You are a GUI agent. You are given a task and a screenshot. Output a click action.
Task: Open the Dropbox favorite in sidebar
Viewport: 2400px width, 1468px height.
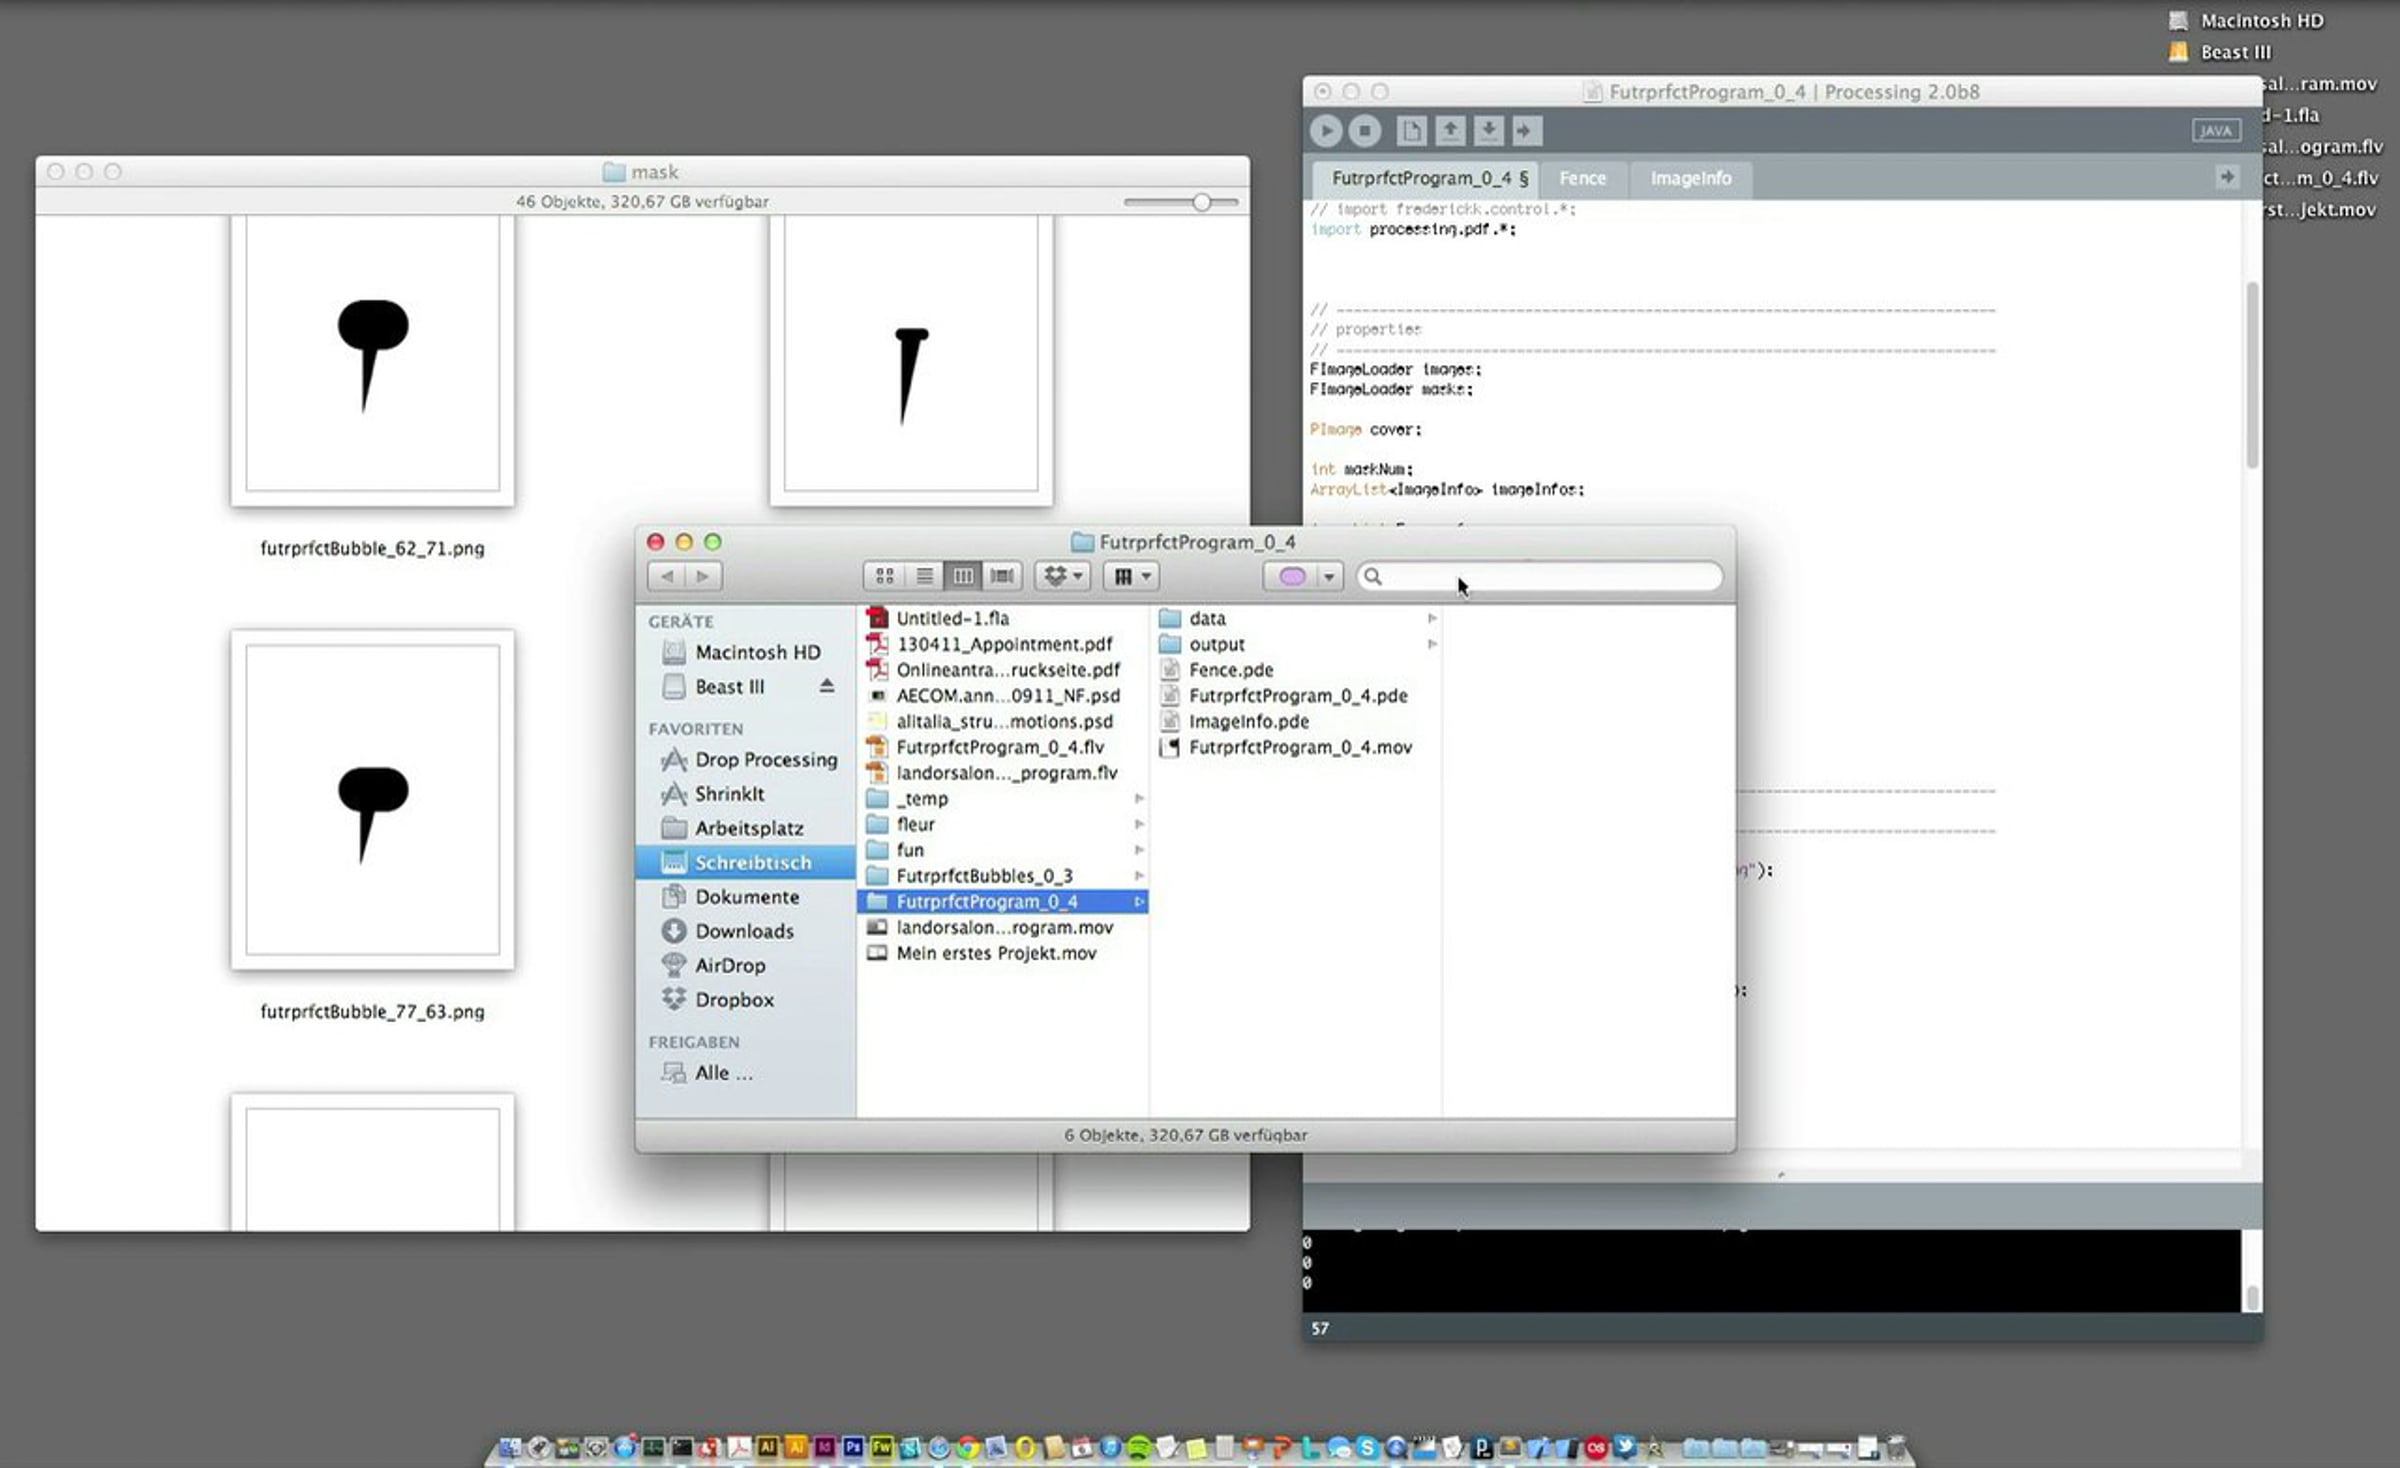[734, 1000]
